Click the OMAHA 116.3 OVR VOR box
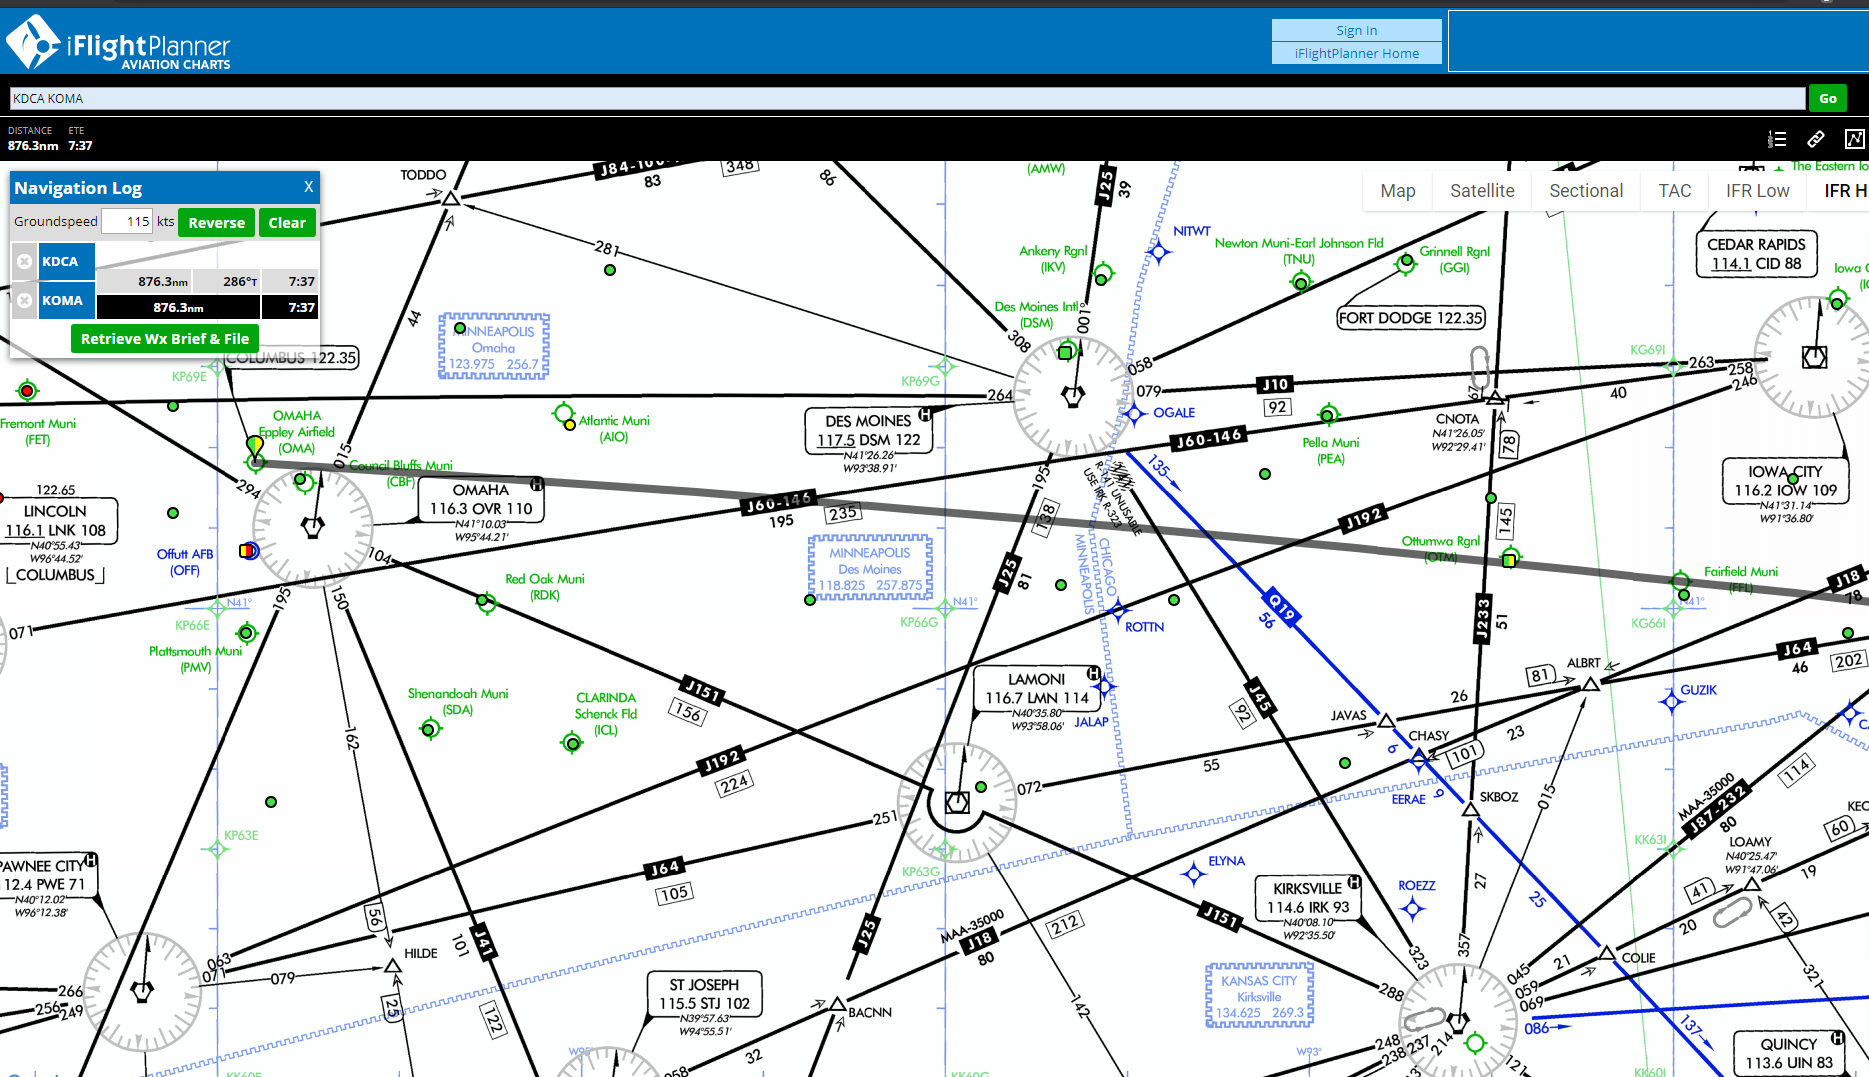Viewport: 1869px width, 1077px height. (x=481, y=499)
